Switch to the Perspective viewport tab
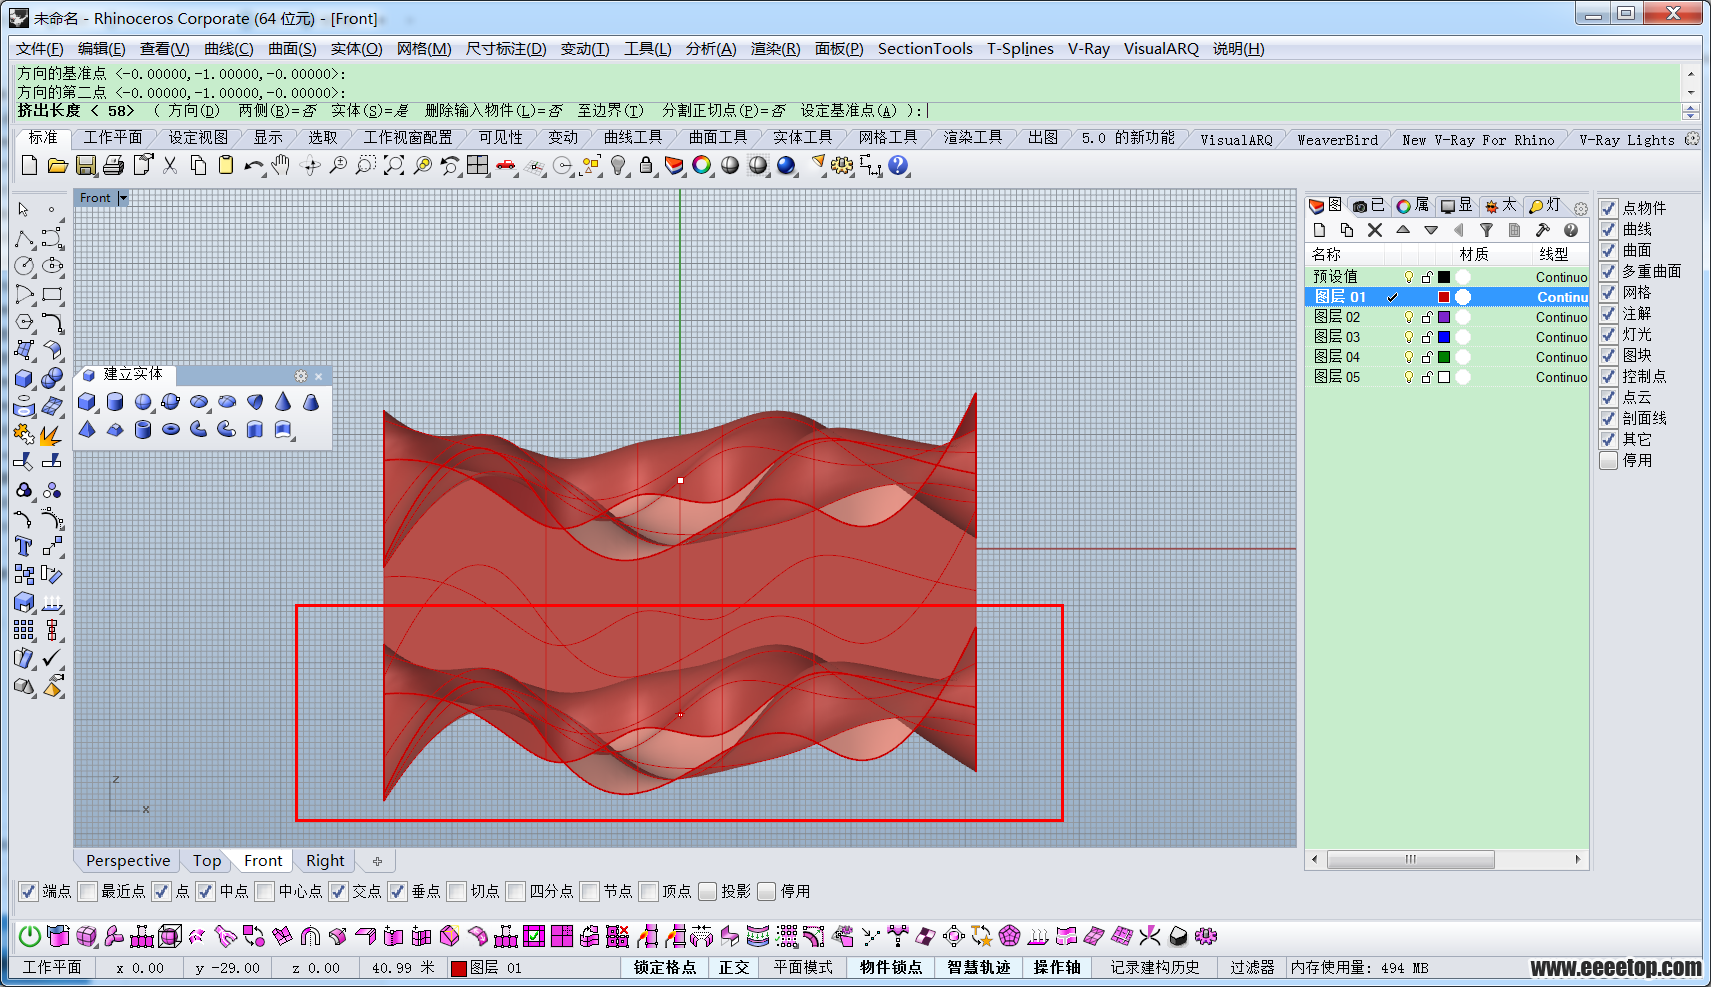Screen dimensions: 1711x987 128,861
